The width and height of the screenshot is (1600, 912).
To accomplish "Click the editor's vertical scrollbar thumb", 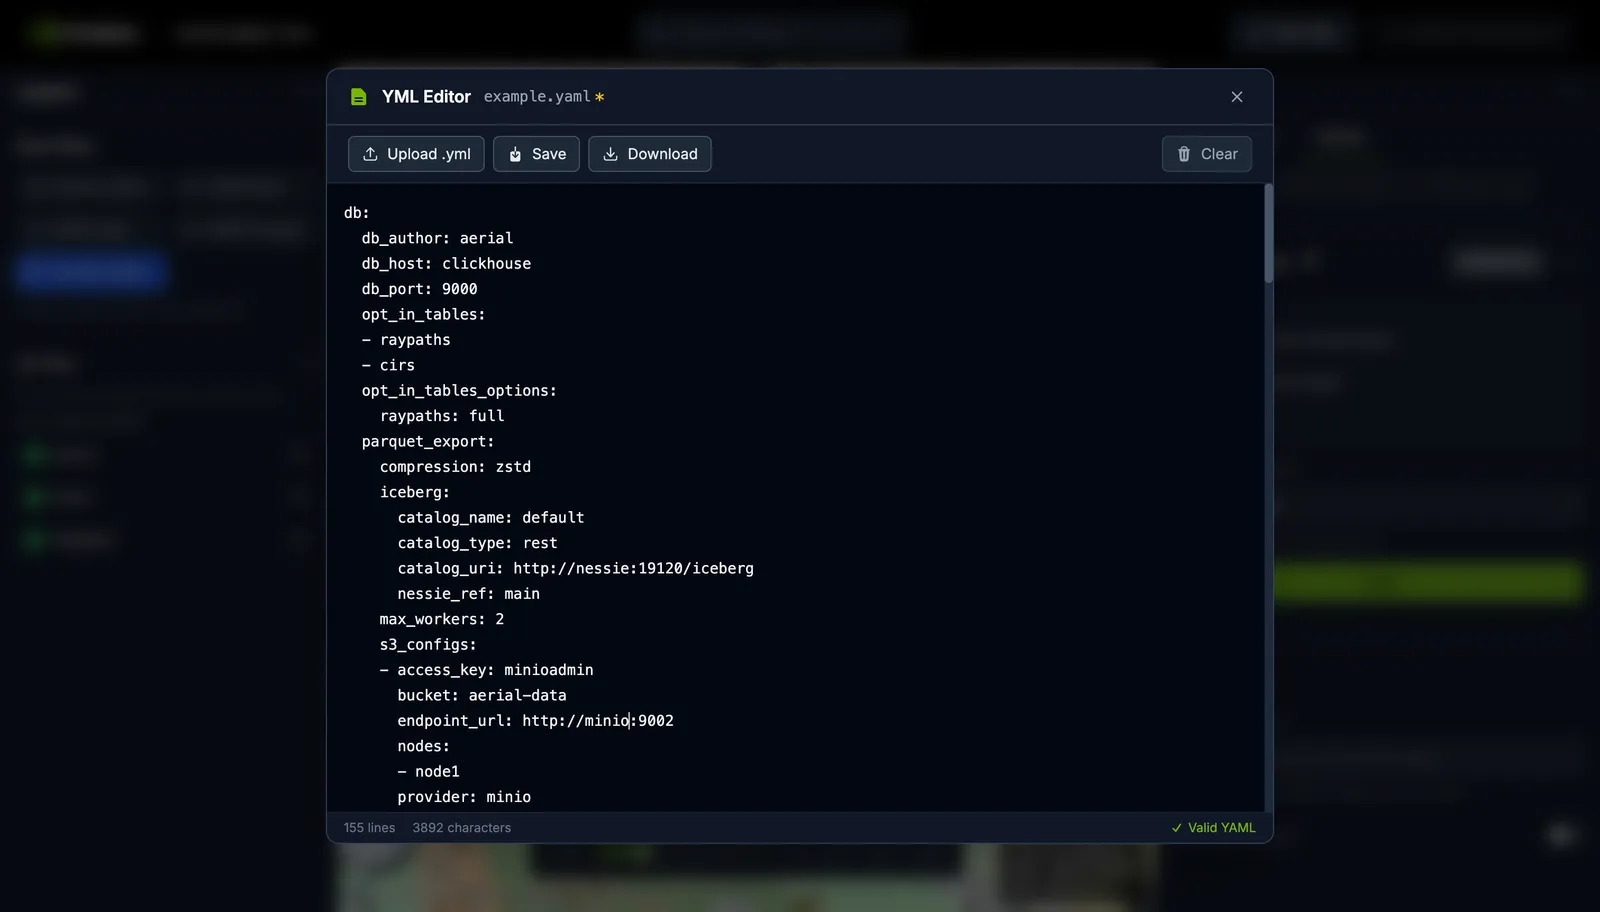I will pyautogui.click(x=1269, y=233).
